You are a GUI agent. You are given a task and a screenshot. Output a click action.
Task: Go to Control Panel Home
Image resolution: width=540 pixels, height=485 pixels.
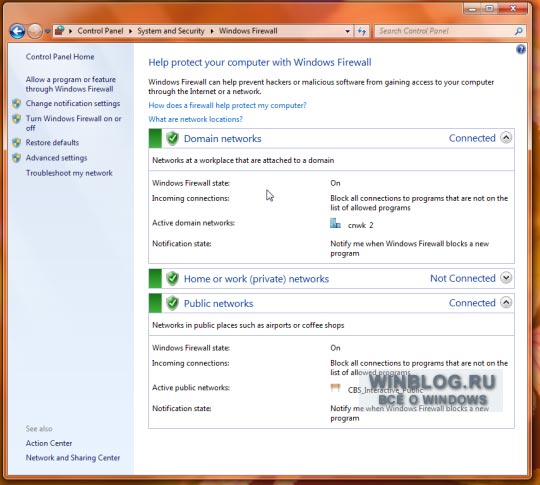60,57
